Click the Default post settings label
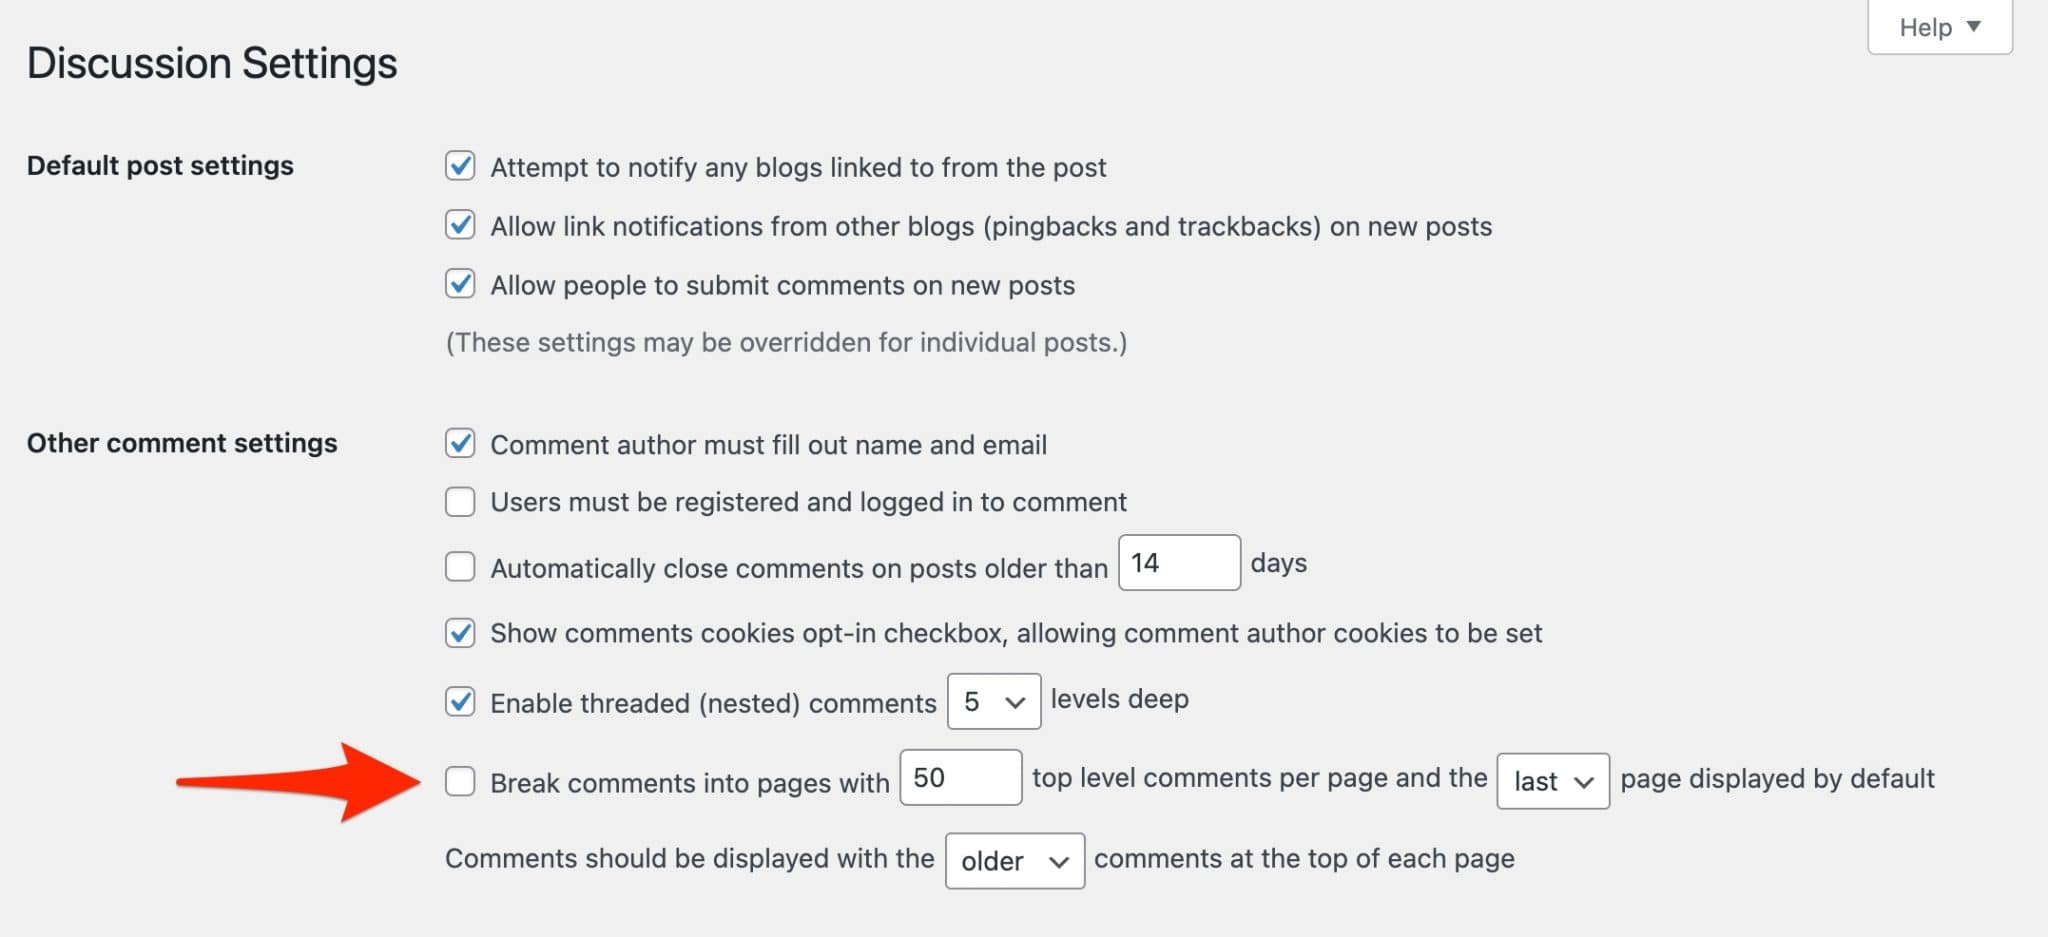The height and width of the screenshot is (937, 2048). point(159,165)
